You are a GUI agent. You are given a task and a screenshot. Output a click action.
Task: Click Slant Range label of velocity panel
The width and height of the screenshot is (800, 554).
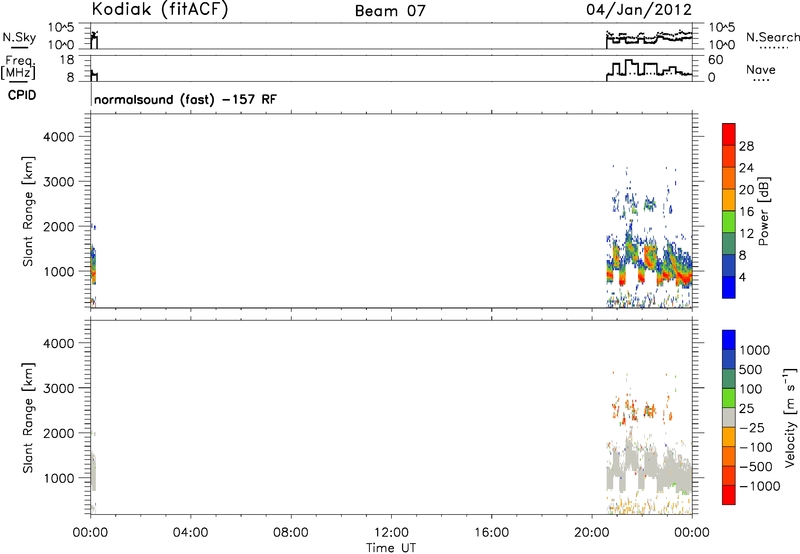tap(28, 417)
